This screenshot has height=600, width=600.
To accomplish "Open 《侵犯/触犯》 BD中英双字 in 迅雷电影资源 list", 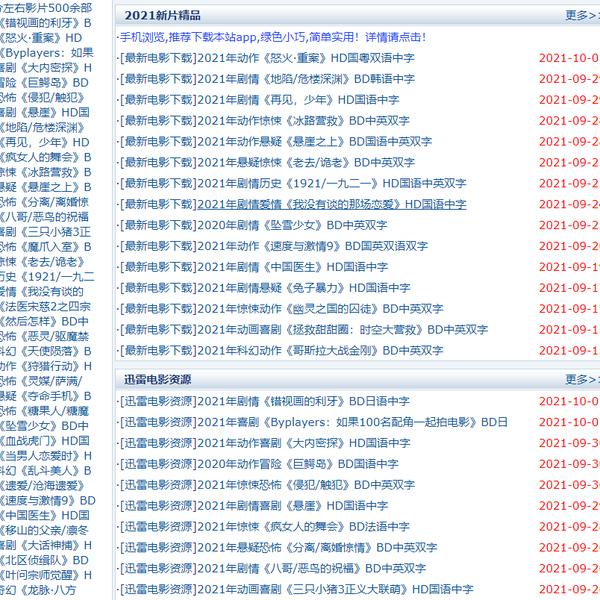I will point(306,485).
